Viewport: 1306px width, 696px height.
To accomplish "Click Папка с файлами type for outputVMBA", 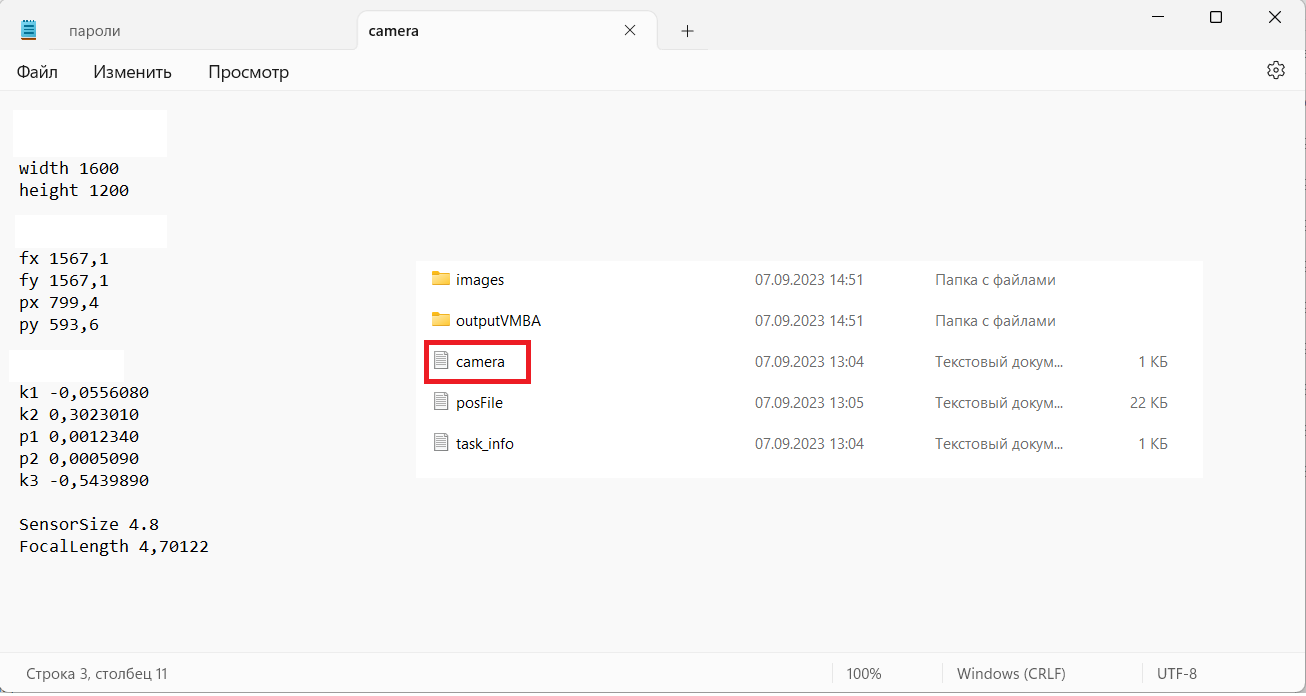I will point(995,321).
